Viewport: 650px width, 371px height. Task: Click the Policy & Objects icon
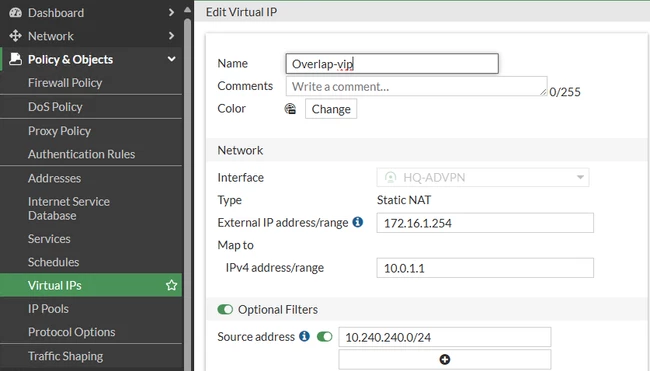[x=15, y=59]
